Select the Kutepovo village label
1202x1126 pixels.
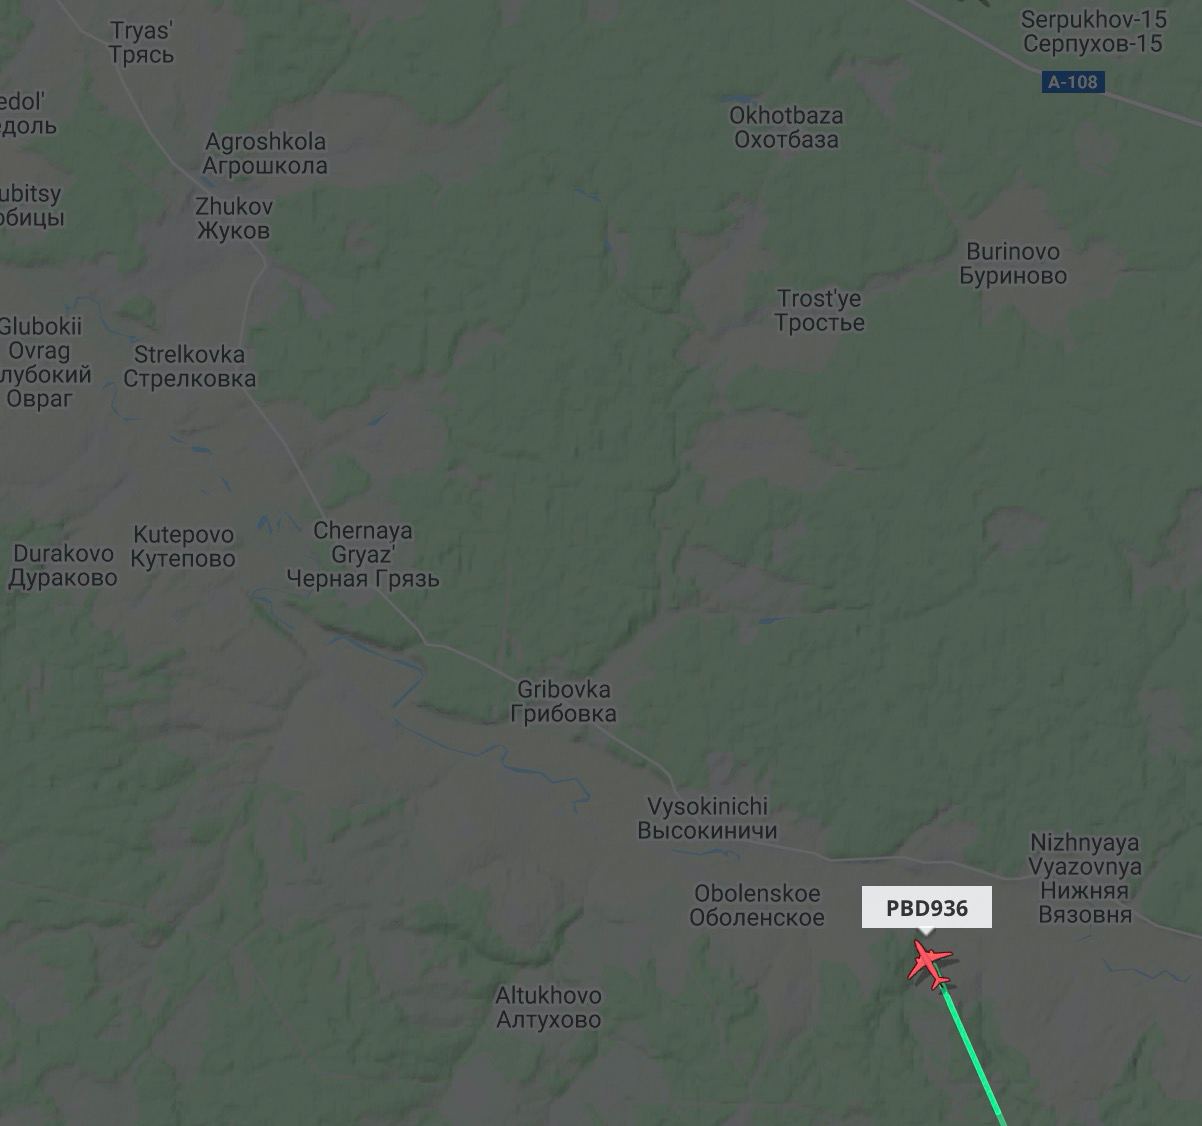[x=183, y=547]
